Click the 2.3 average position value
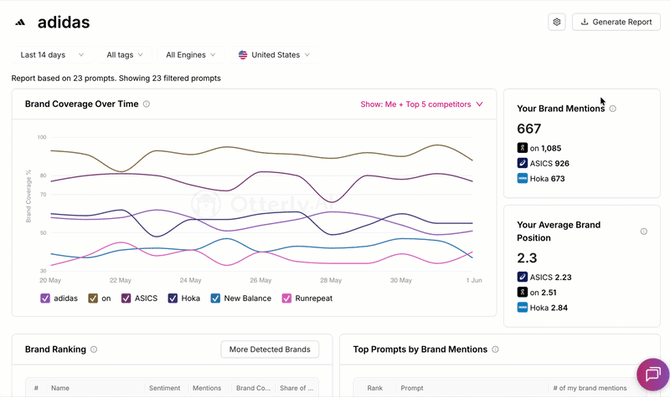Screen dimensions: 670x397 [x=527, y=258]
